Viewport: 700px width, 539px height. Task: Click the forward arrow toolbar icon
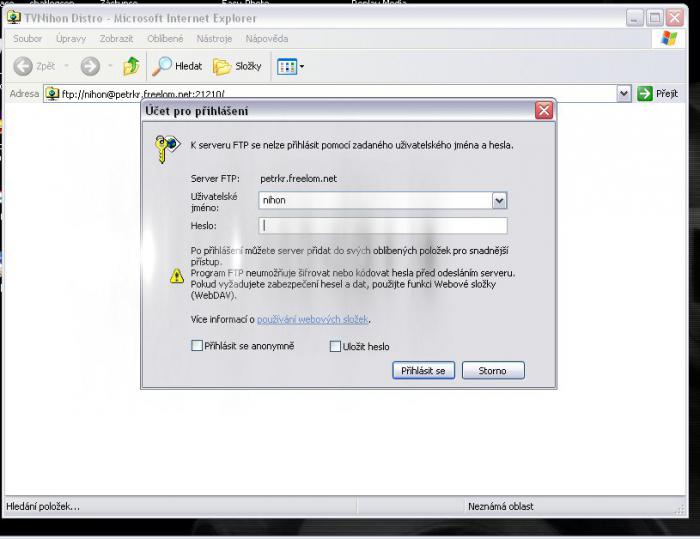90,66
